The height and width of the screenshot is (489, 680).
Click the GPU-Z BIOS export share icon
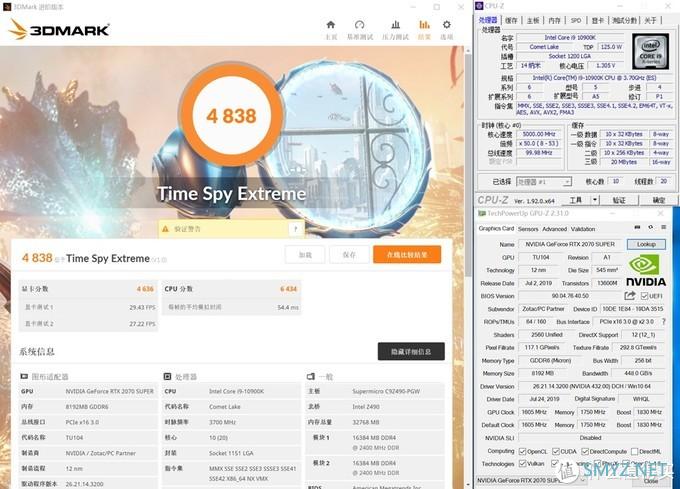pos(630,296)
